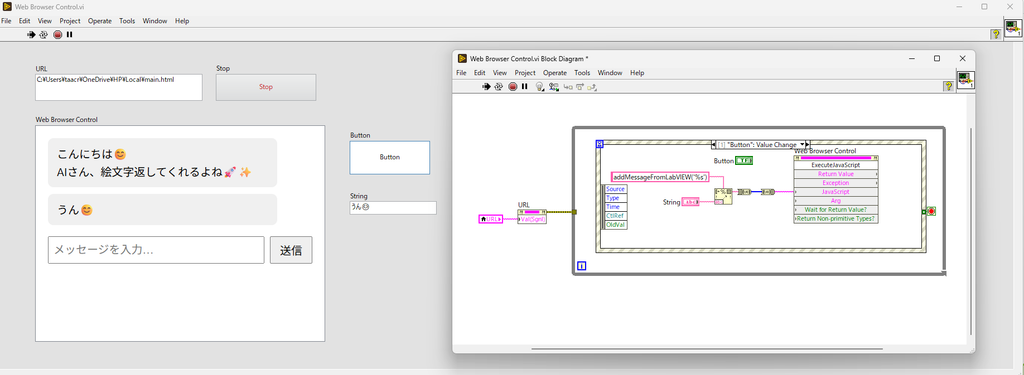Open the event case selector dropdown

coord(802,144)
